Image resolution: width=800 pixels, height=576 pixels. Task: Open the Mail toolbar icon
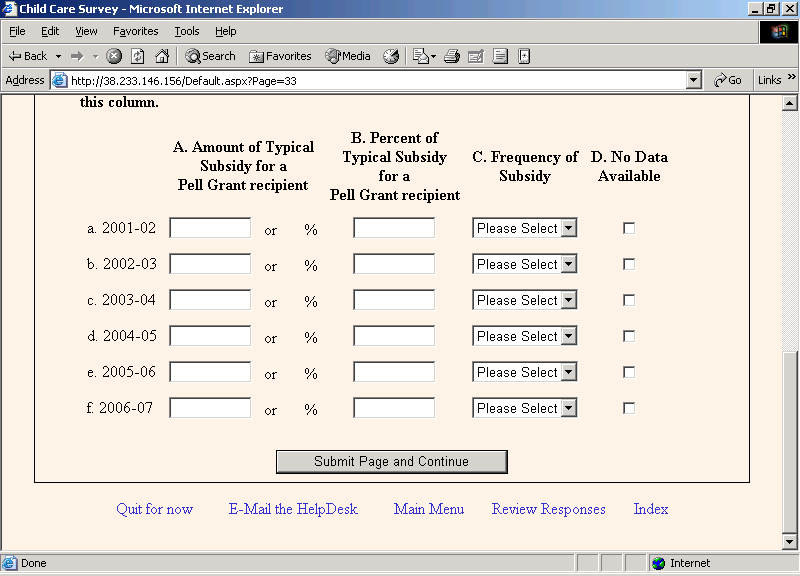click(x=420, y=56)
